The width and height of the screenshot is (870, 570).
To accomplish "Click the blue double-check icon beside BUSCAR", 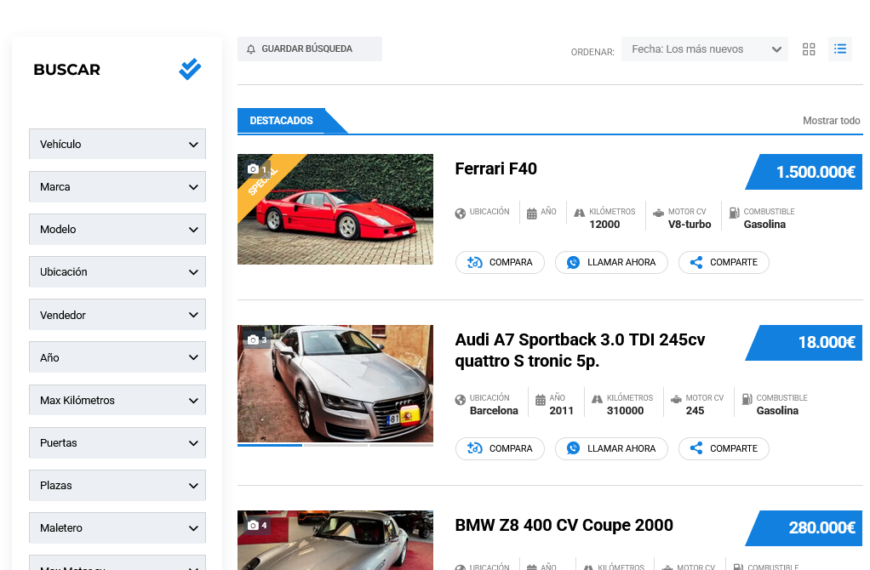I will click(x=190, y=69).
